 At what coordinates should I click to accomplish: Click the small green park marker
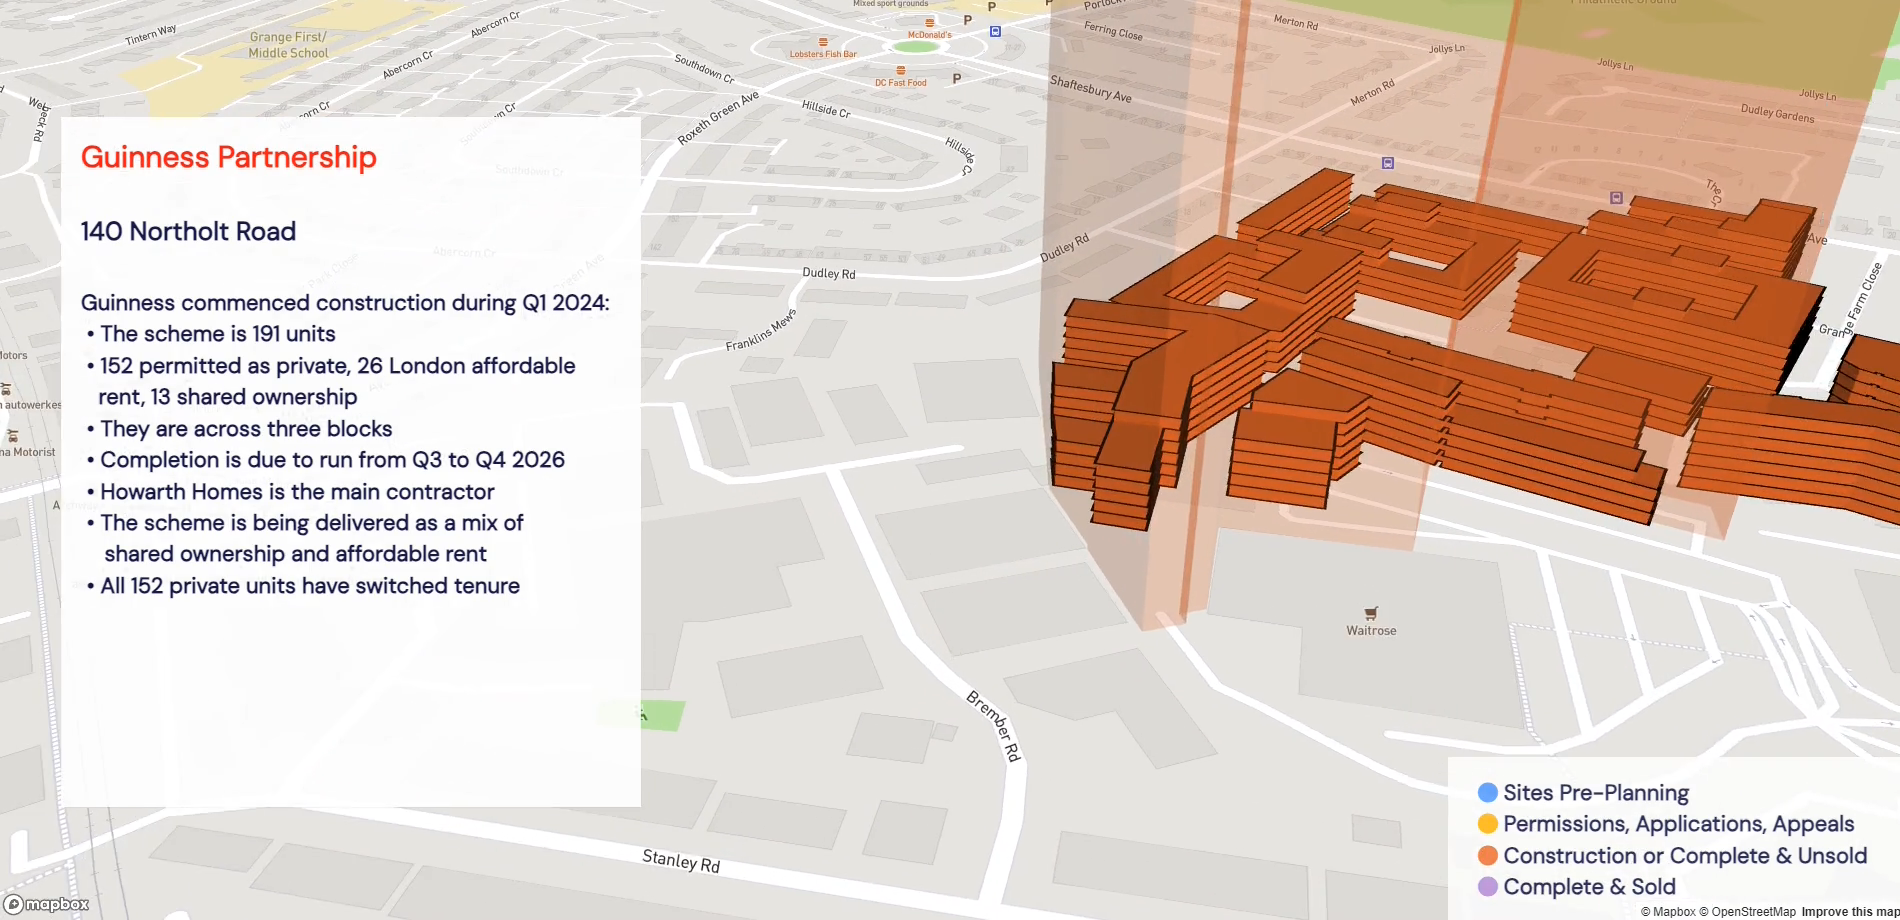(645, 714)
